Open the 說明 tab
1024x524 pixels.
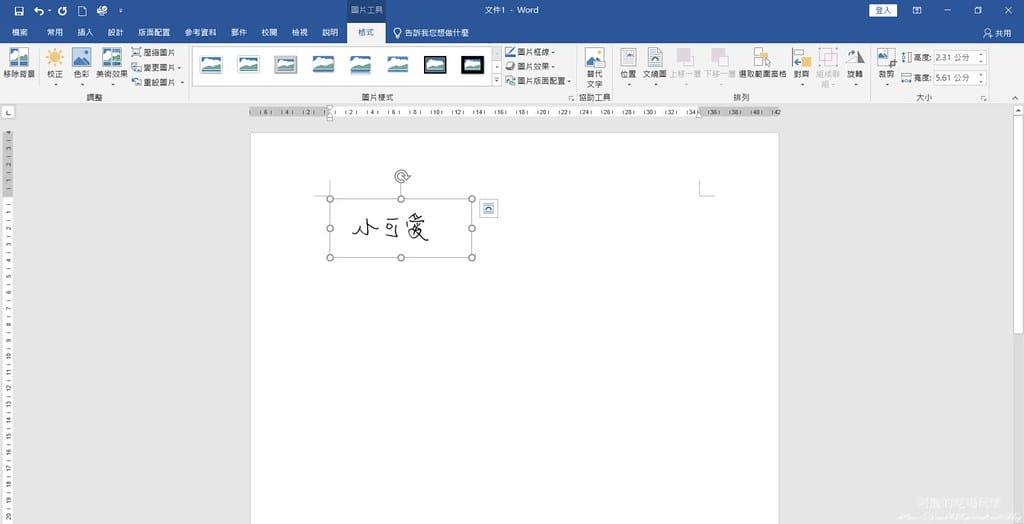point(330,32)
